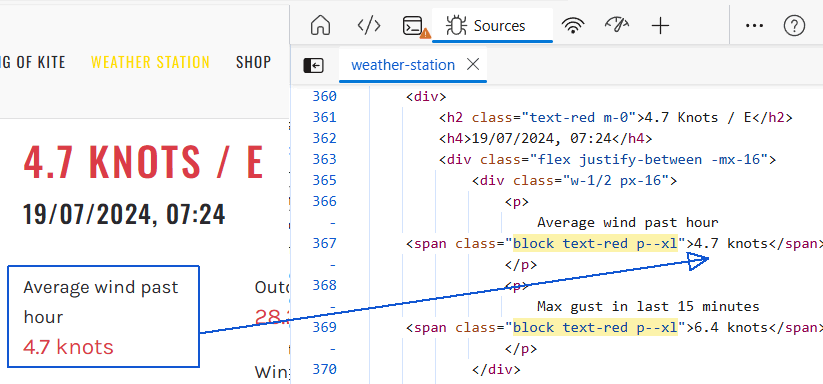Viewport: 823px width, 384px height.
Task: Toggle the Sources navigator sidebar
Action: pyautogui.click(x=313, y=65)
